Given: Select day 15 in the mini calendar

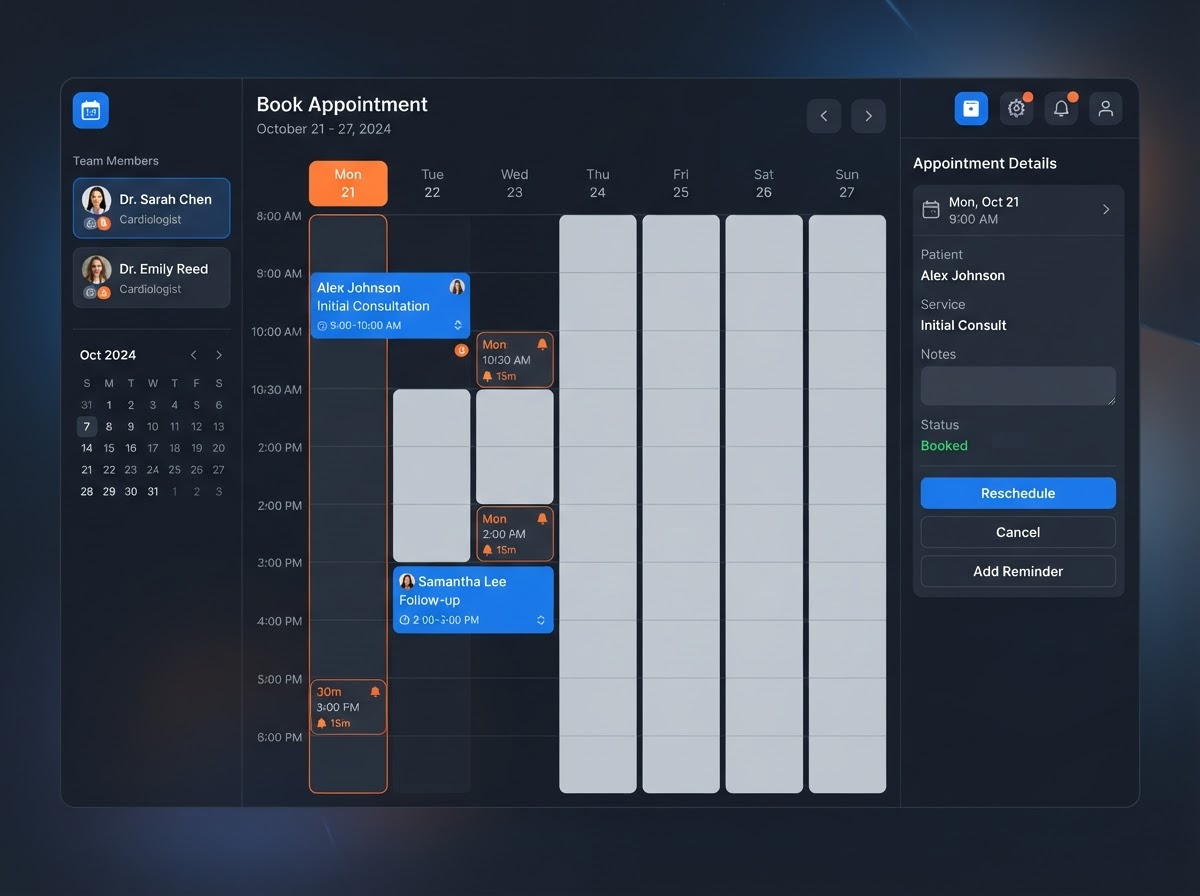Looking at the screenshot, I should click(x=109, y=448).
